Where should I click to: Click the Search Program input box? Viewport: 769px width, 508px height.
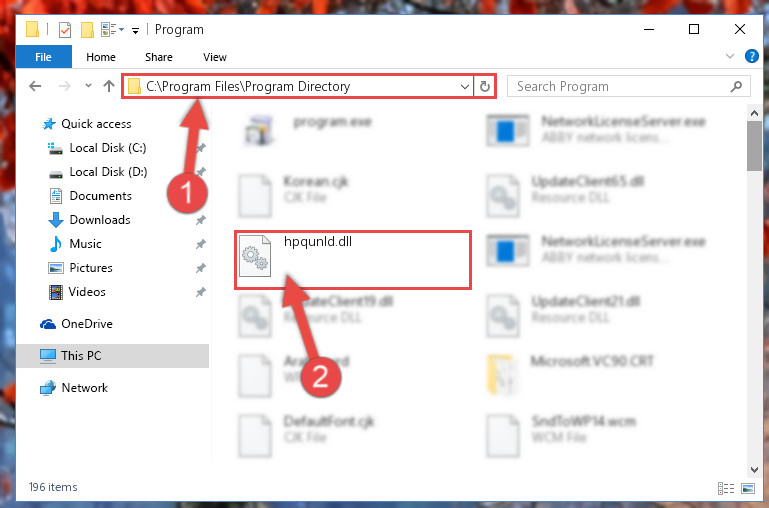[620, 86]
